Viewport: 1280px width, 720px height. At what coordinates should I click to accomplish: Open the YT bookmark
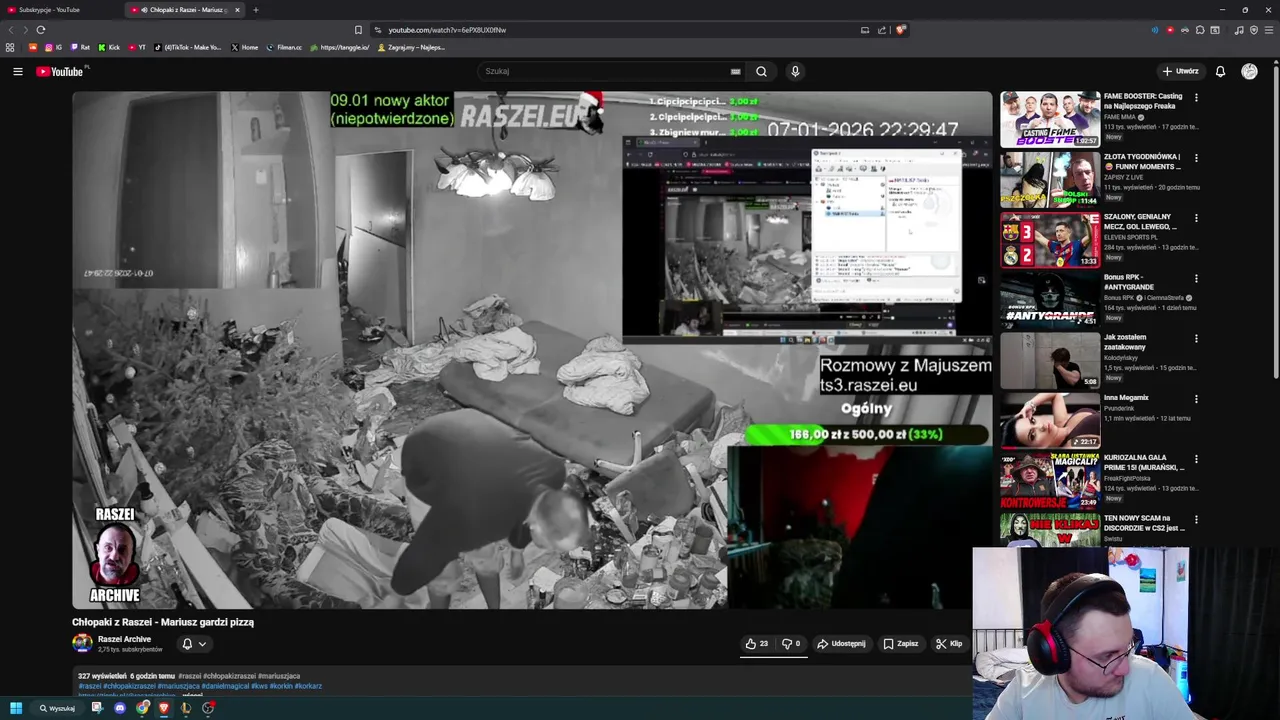(x=137, y=47)
